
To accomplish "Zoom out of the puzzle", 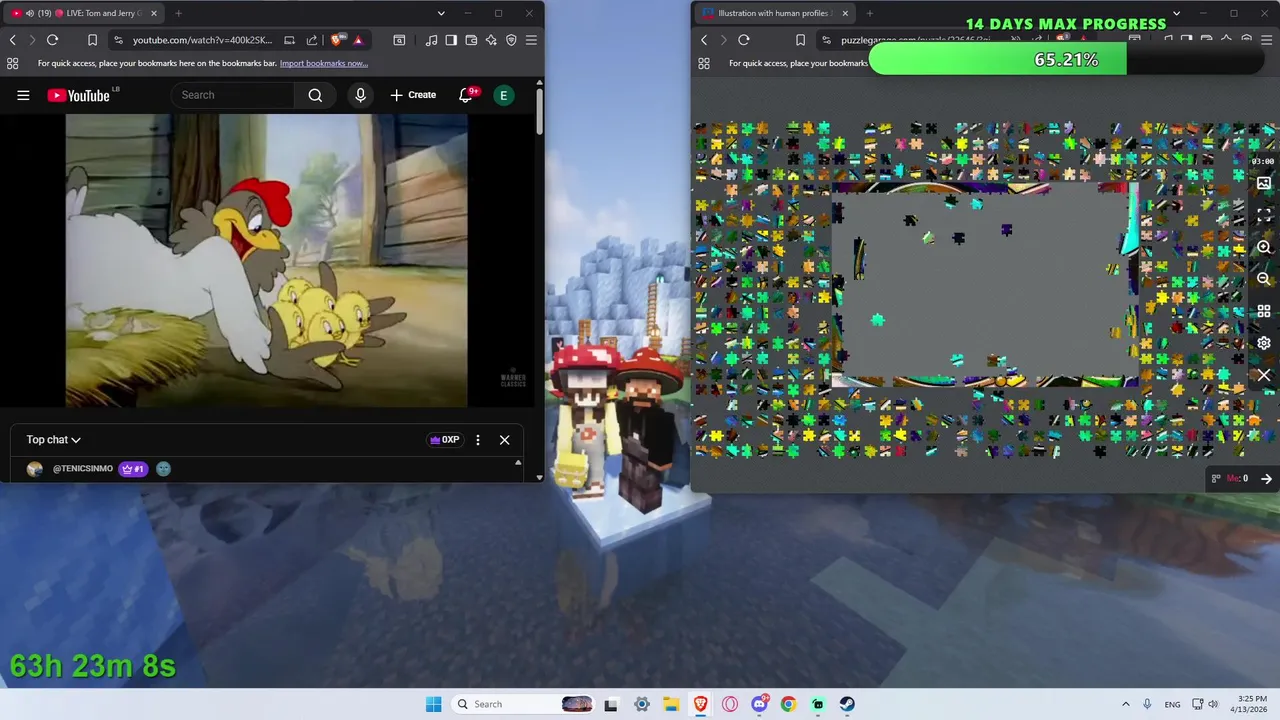I will [1264, 279].
